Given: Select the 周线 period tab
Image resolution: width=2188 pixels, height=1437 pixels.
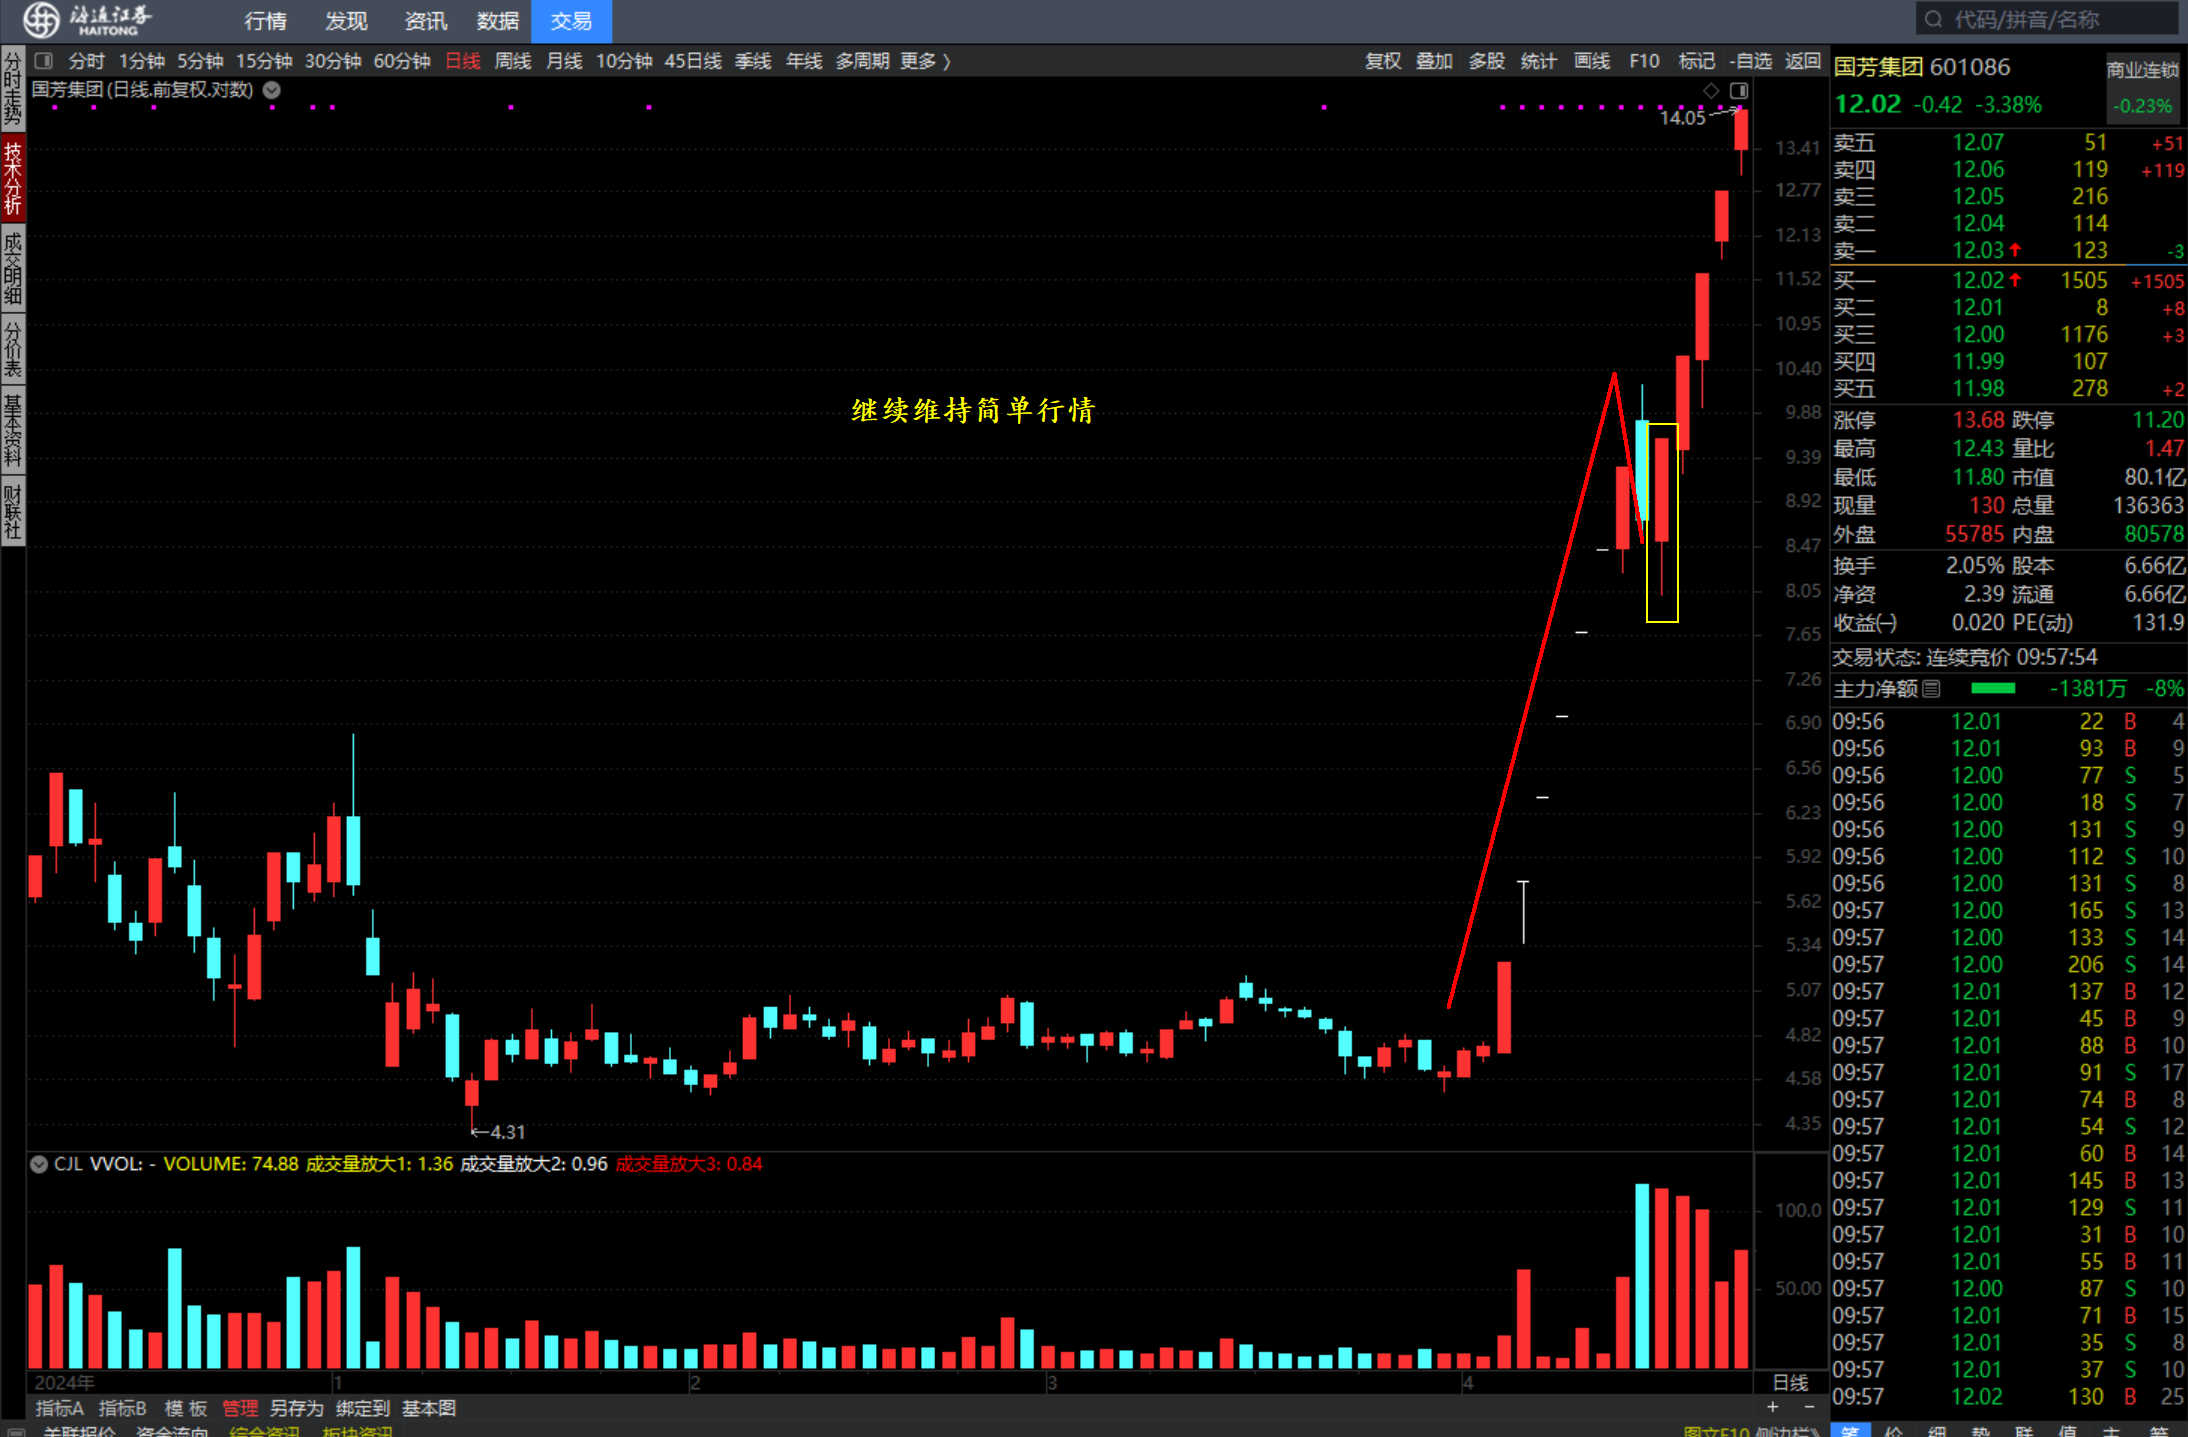Looking at the screenshot, I should point(513,62).
